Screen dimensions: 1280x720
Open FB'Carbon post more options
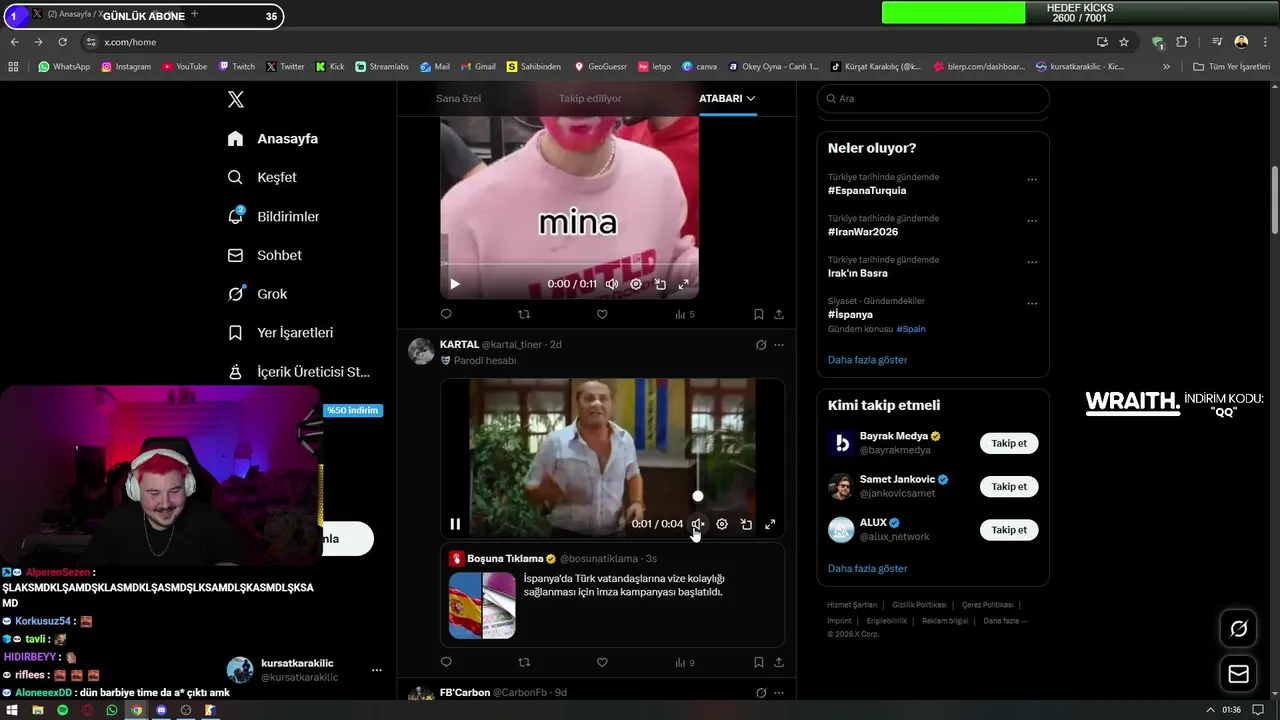[x=779, y=693]
